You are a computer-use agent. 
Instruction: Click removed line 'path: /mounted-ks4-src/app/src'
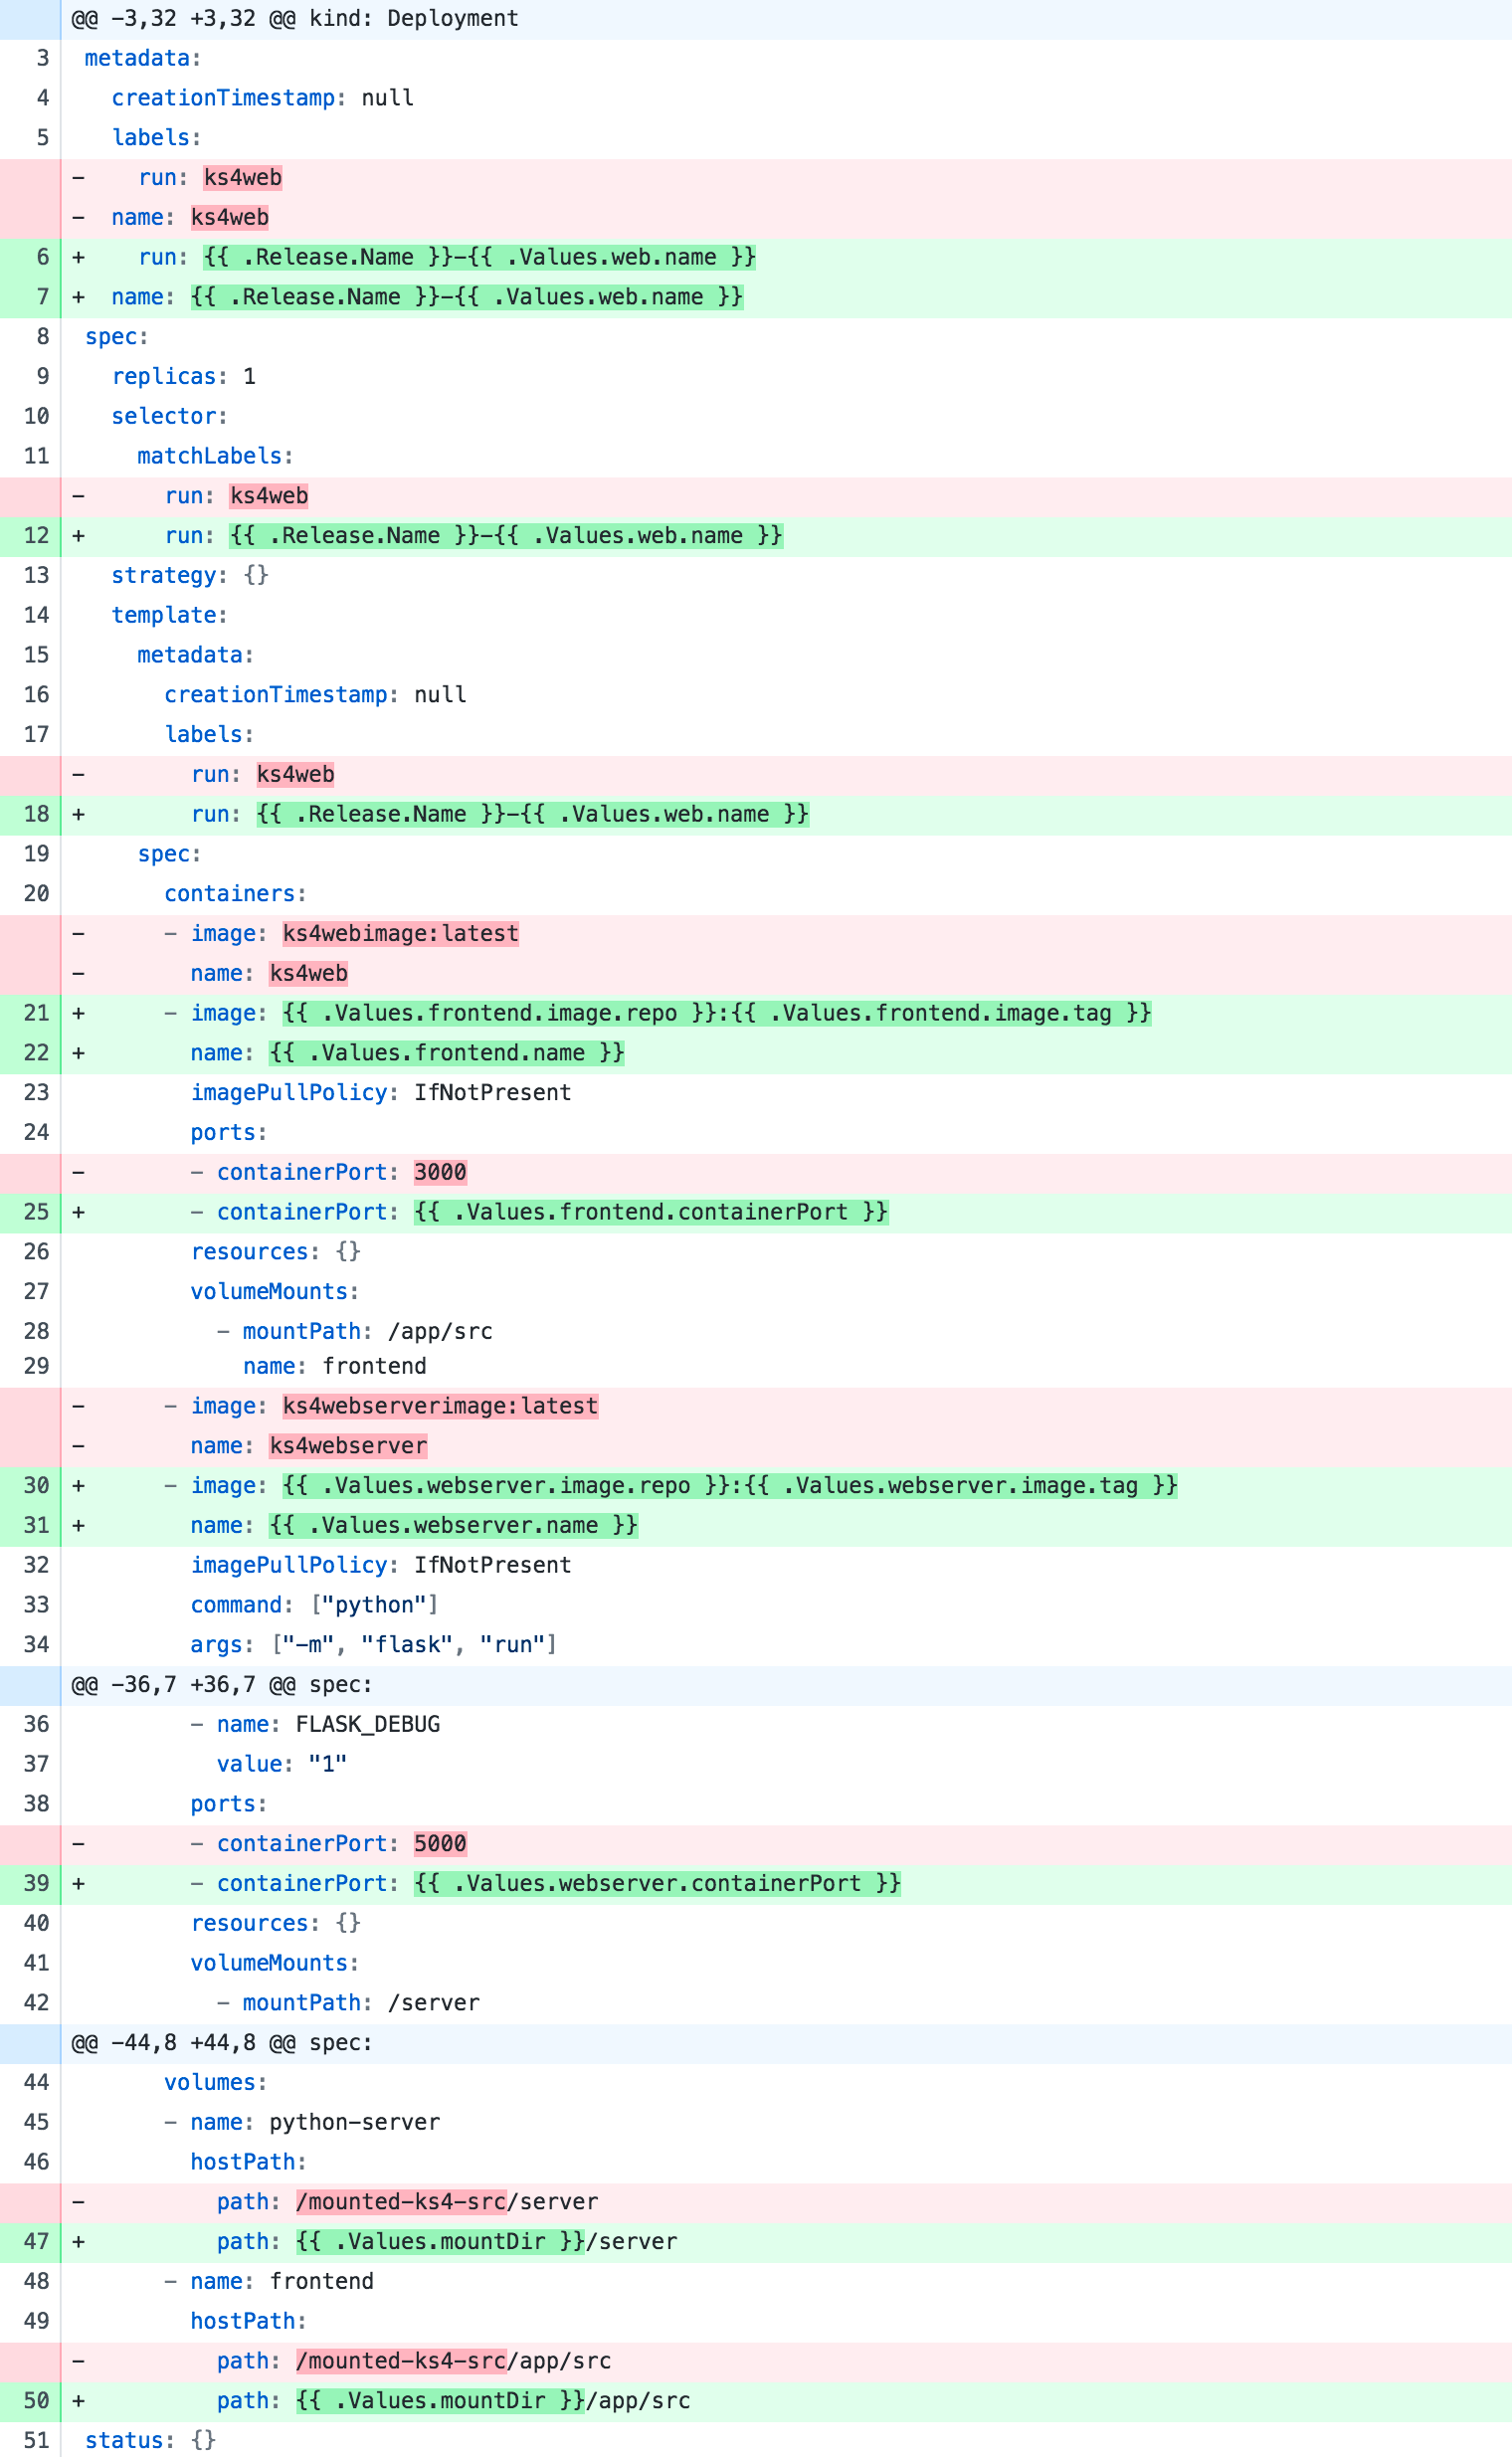click(x=786, y=2362)
